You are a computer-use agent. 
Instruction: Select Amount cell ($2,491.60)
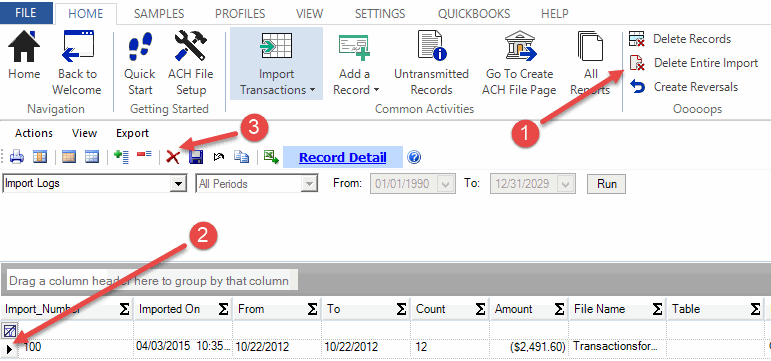[x=529, y=347]
